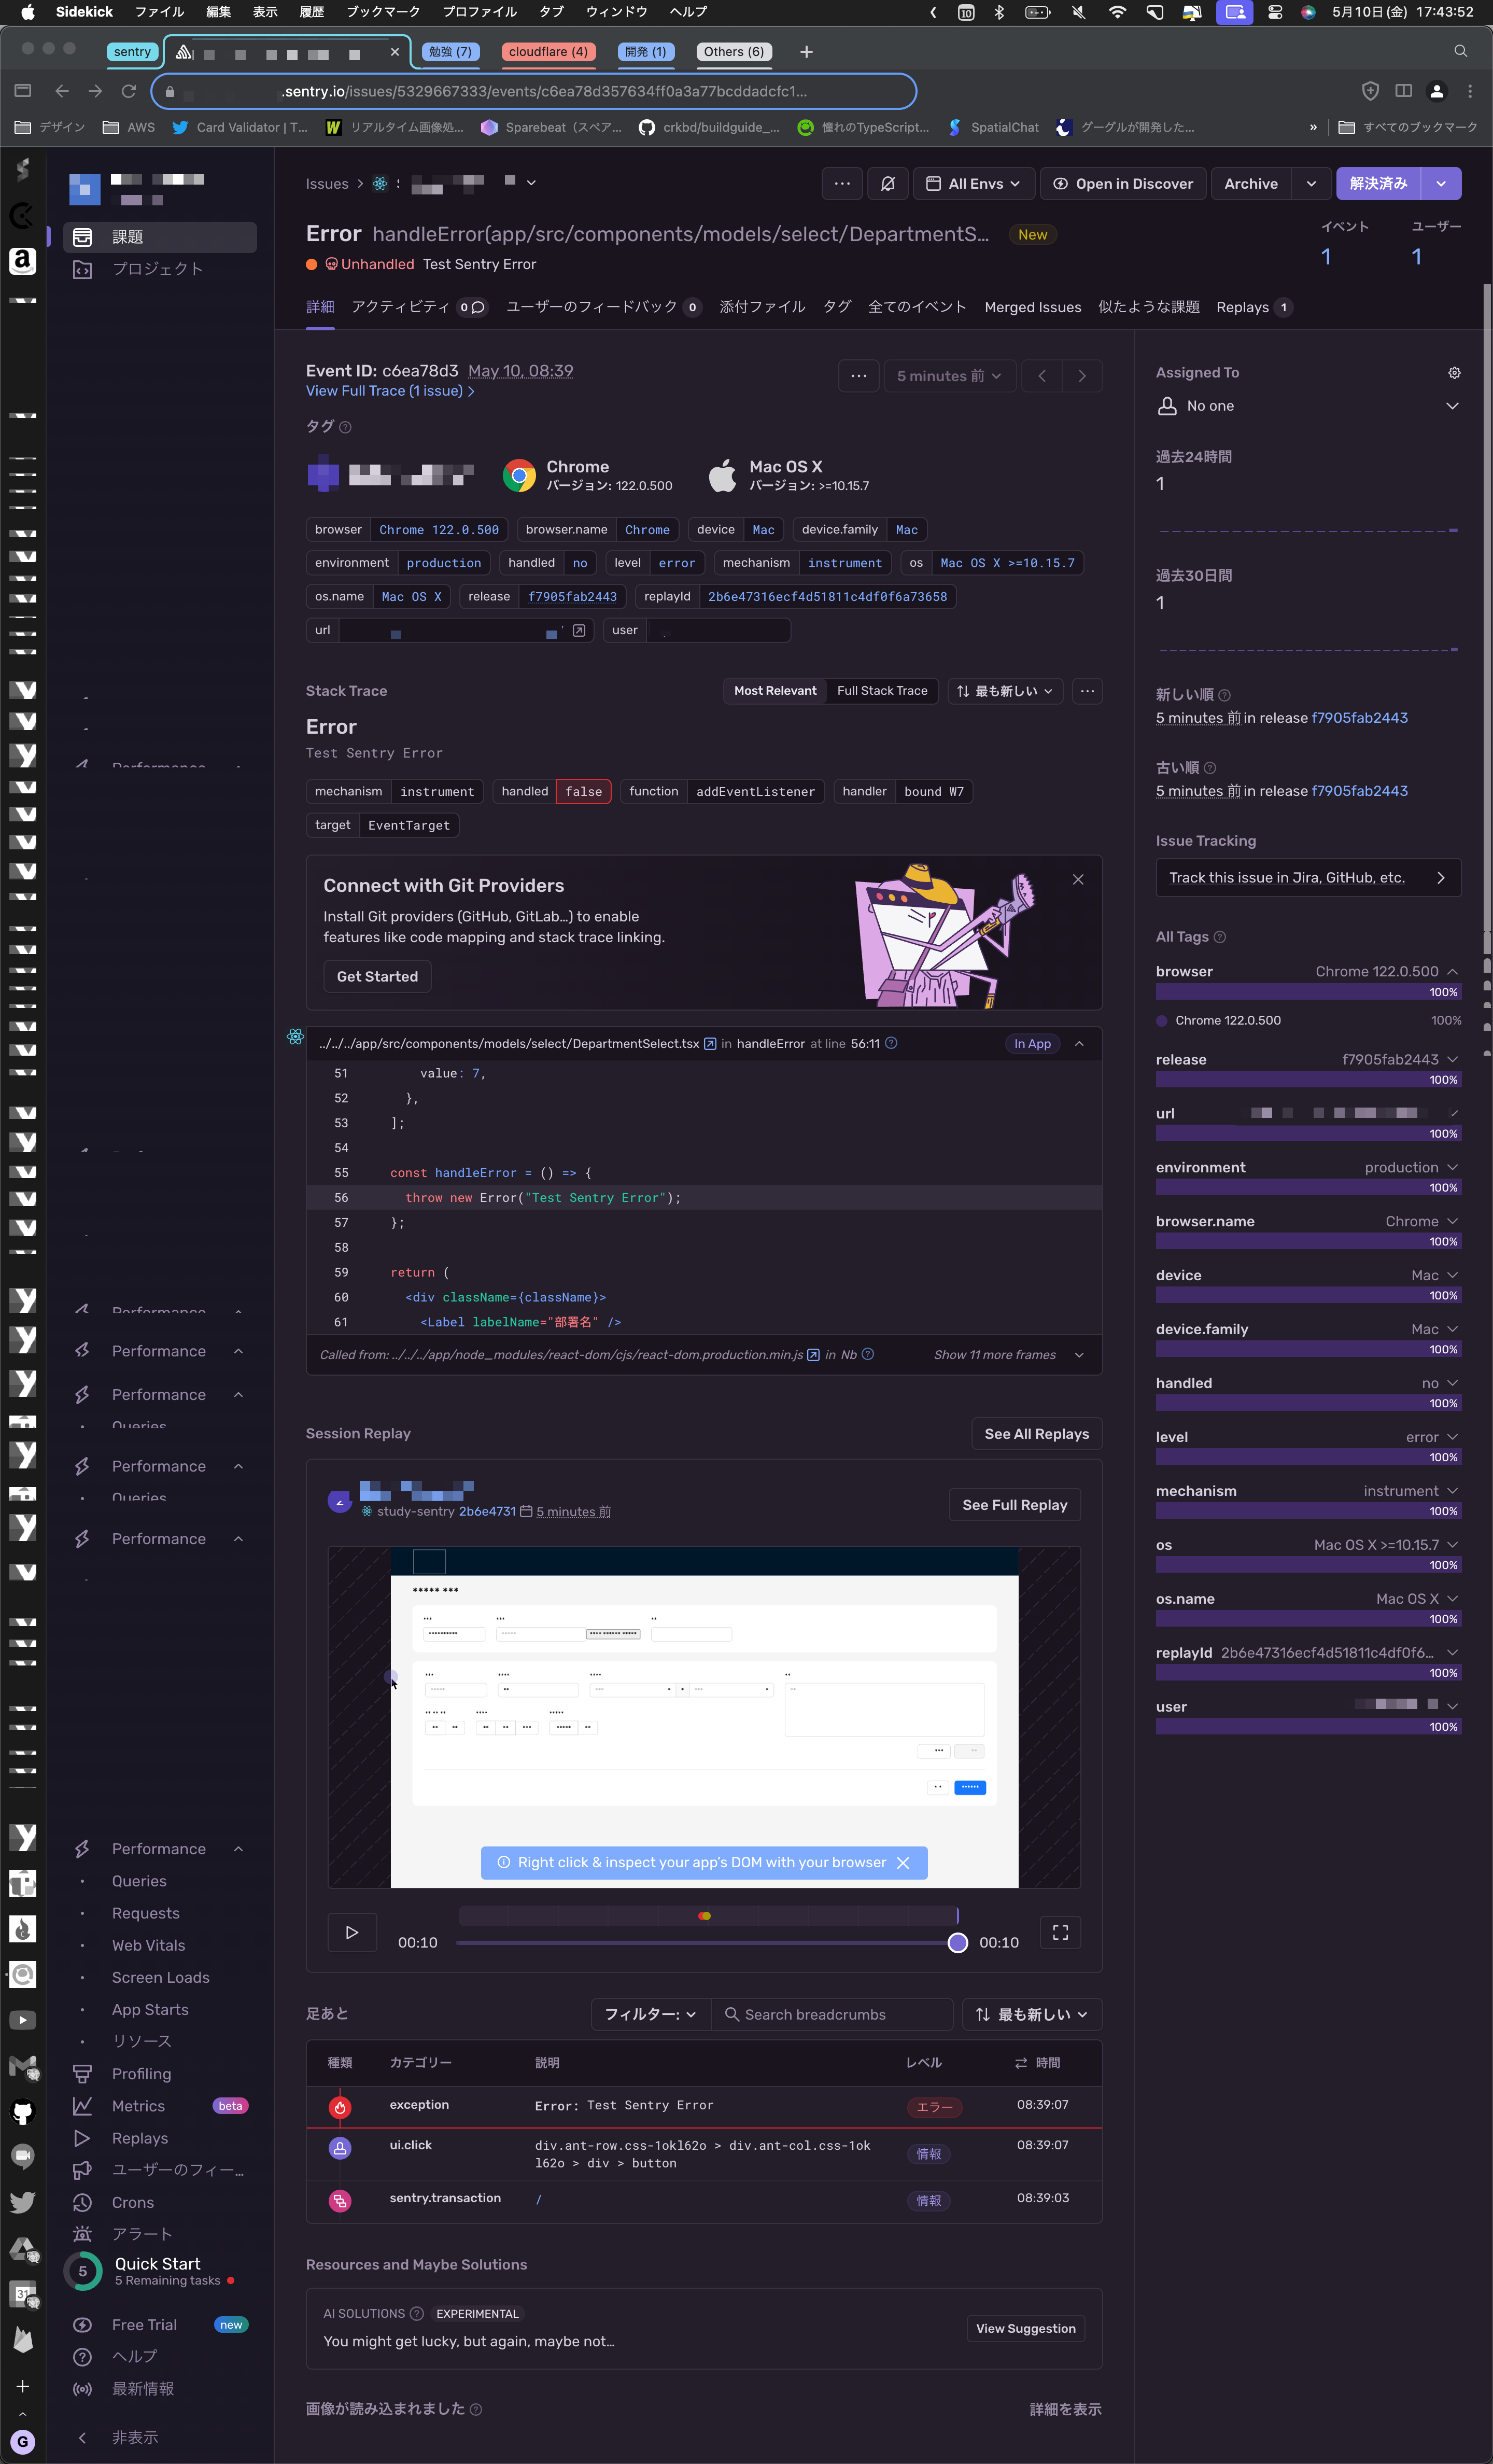The height and width of the screenshot is (2464, 1493).
Task: Collapse the DepartmentSelect.tsx frame
Action: 1079,1044
